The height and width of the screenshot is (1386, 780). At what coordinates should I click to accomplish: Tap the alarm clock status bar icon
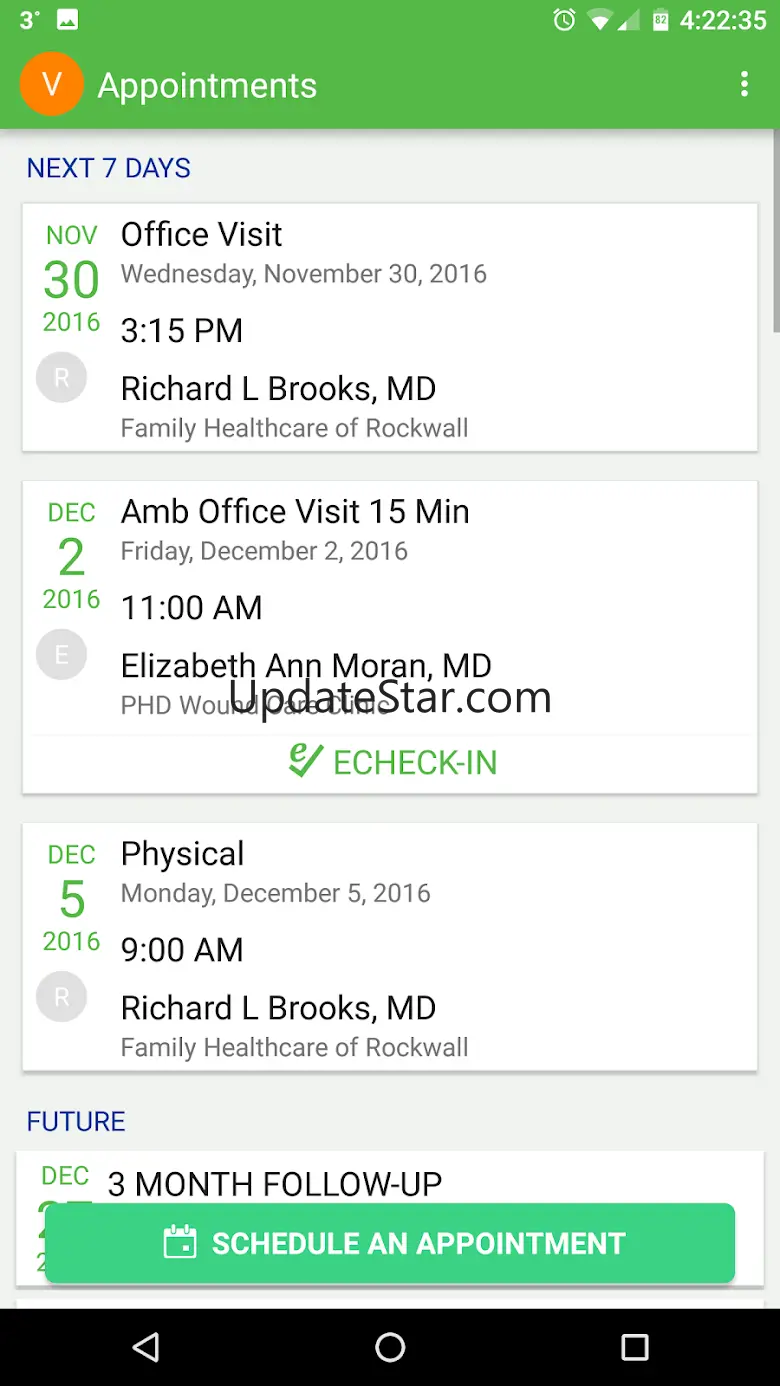pyautogui.click(x=564, y=20)
